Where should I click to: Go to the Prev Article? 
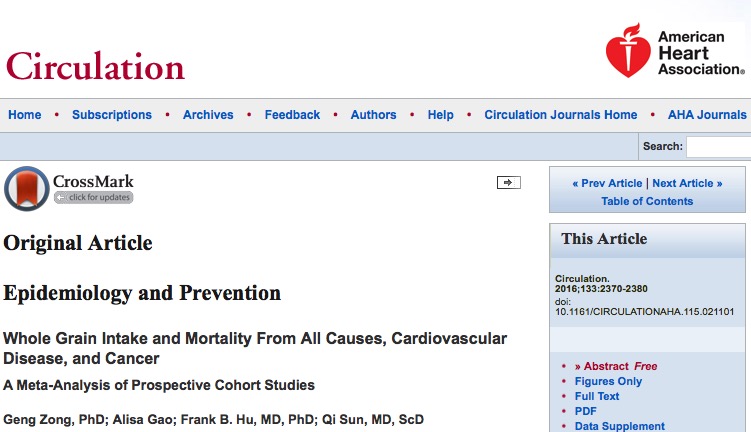(607, 183)
